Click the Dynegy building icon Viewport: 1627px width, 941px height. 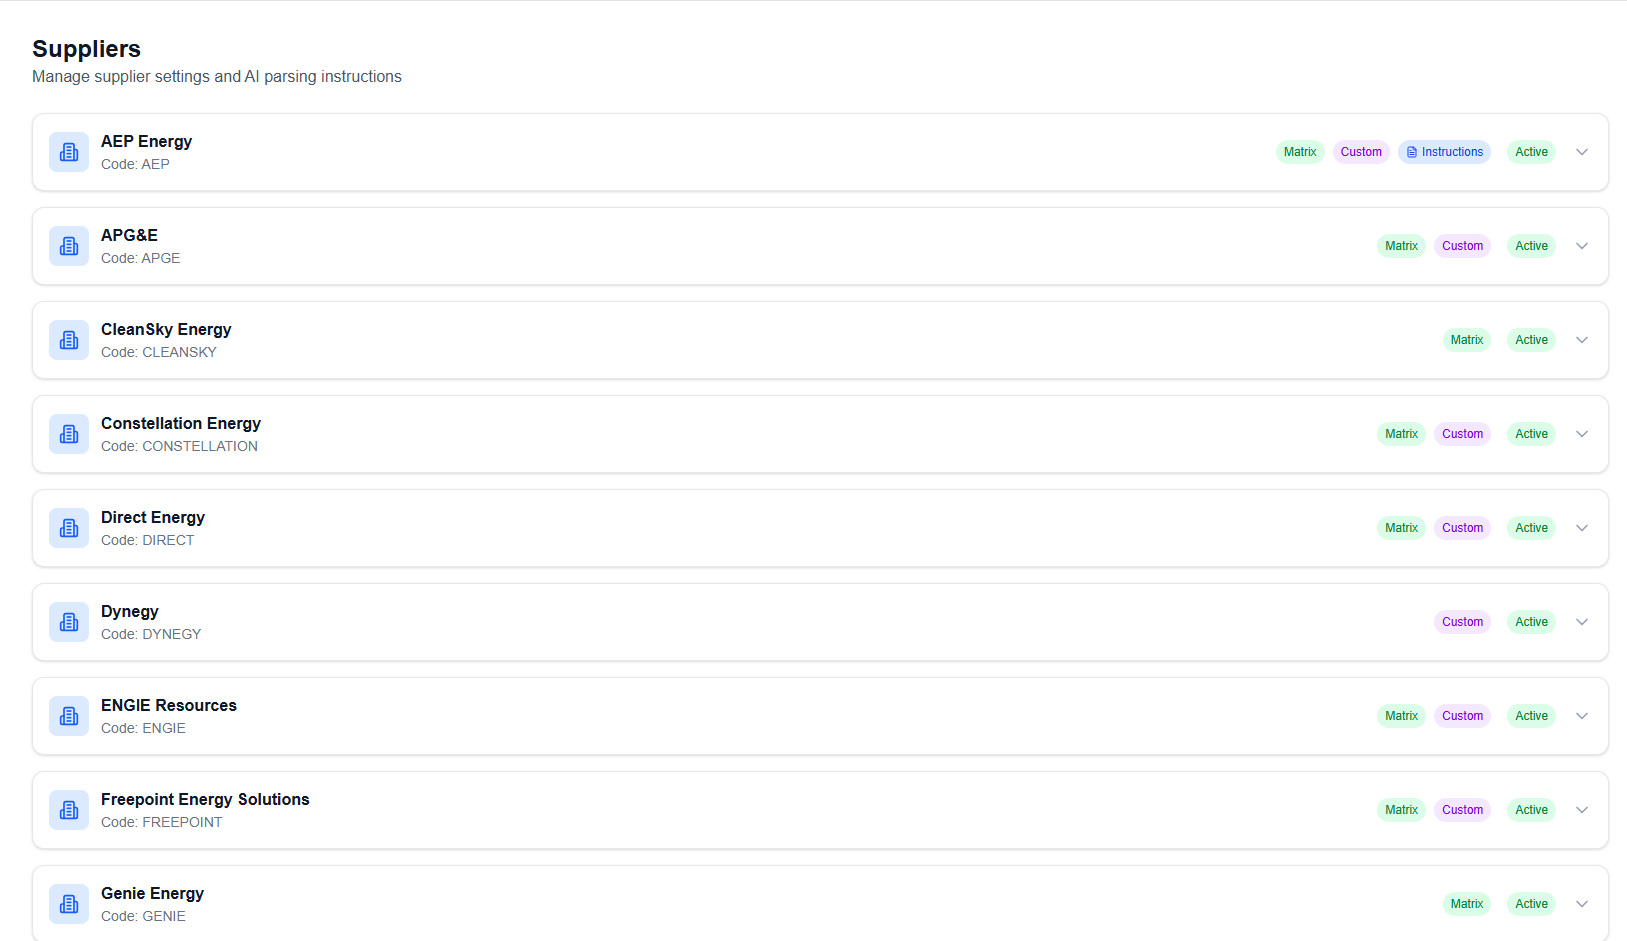[x=69, y=622]
